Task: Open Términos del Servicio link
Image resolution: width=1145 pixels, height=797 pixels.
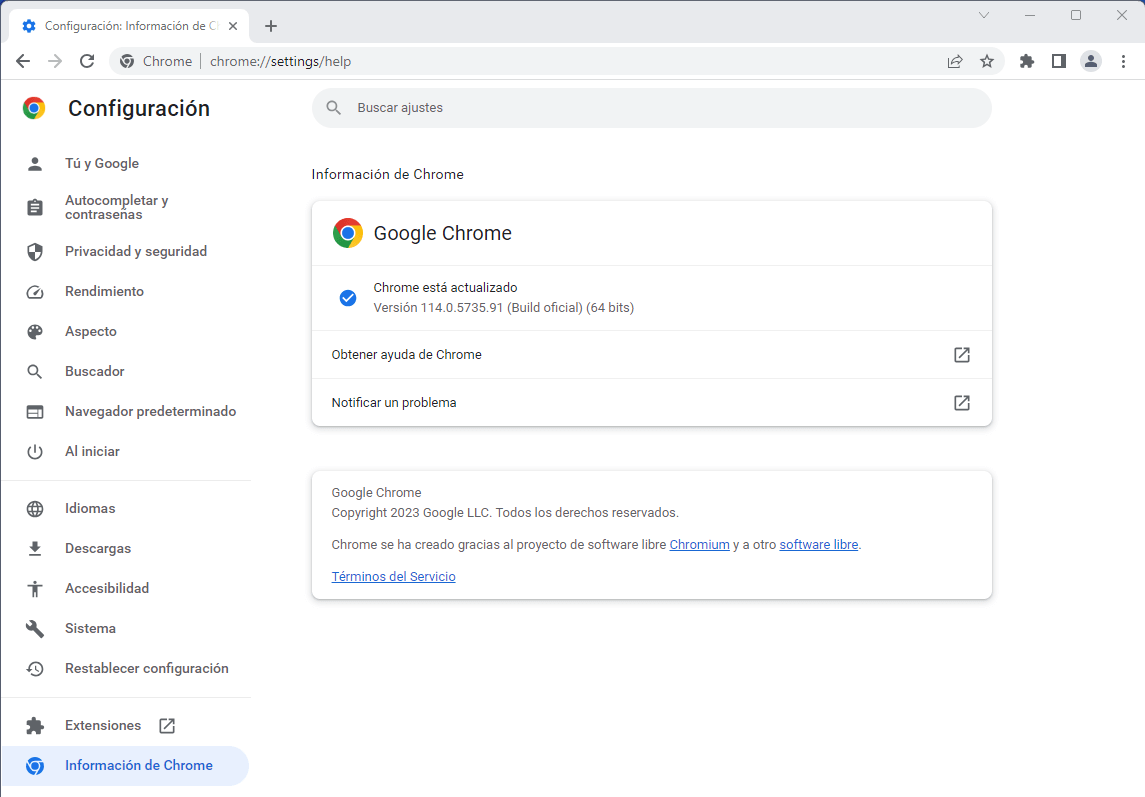Action: (x=393, y=577)
